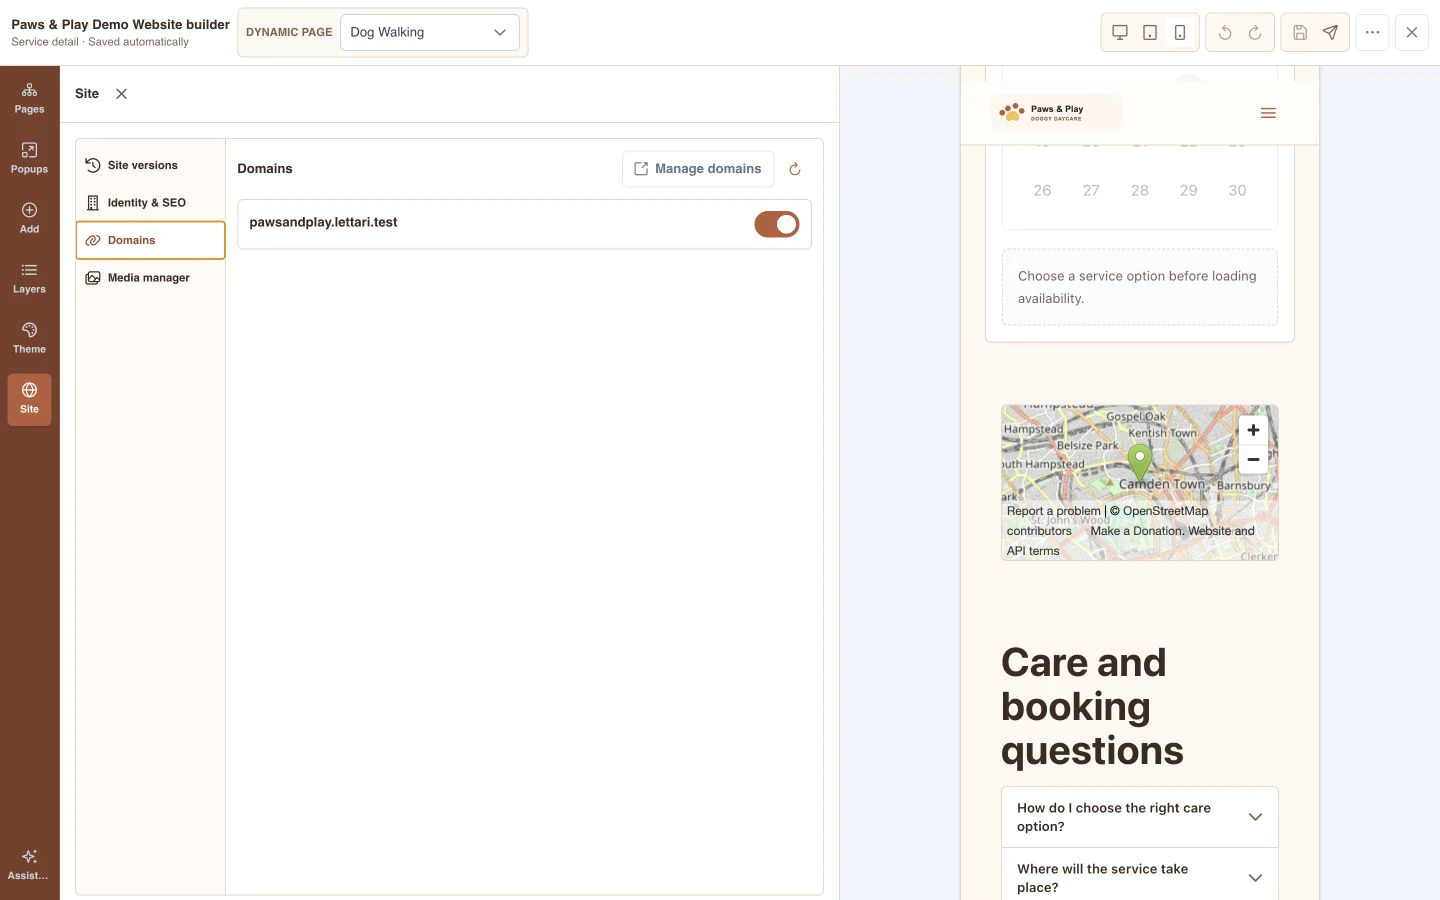Open the more options ellipsis menu

pyautogui.click(x=1372, y=32)
